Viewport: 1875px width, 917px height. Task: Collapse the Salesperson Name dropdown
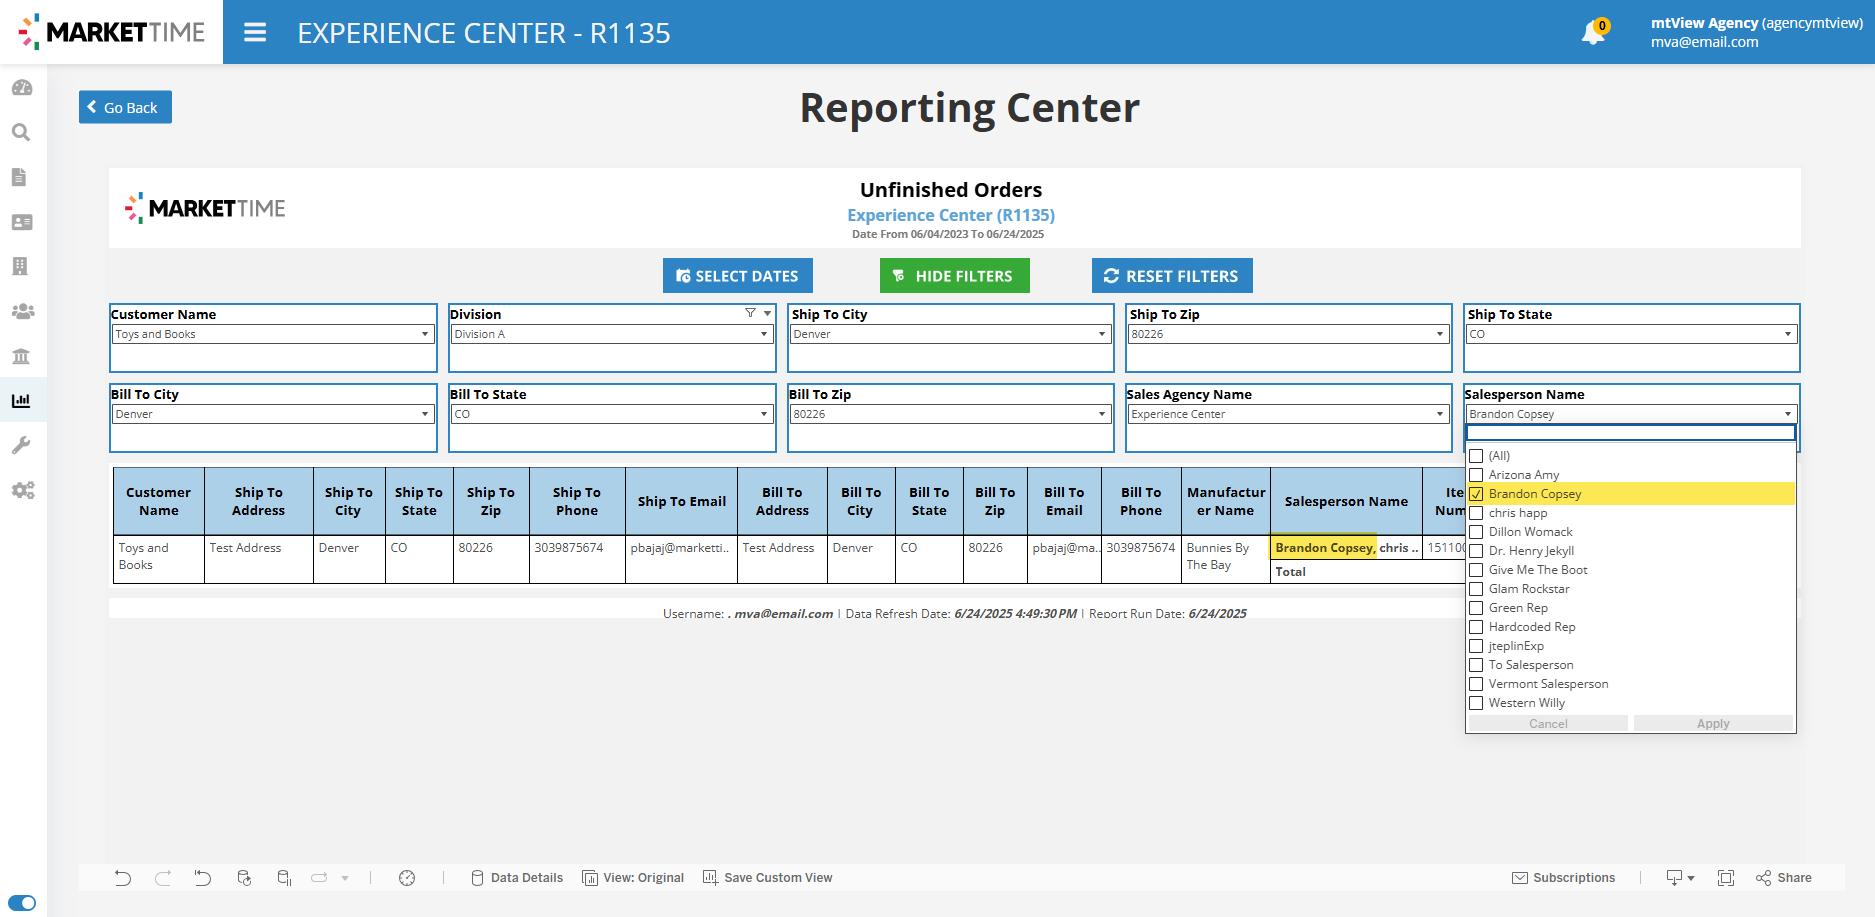(x=1632, y=414)
